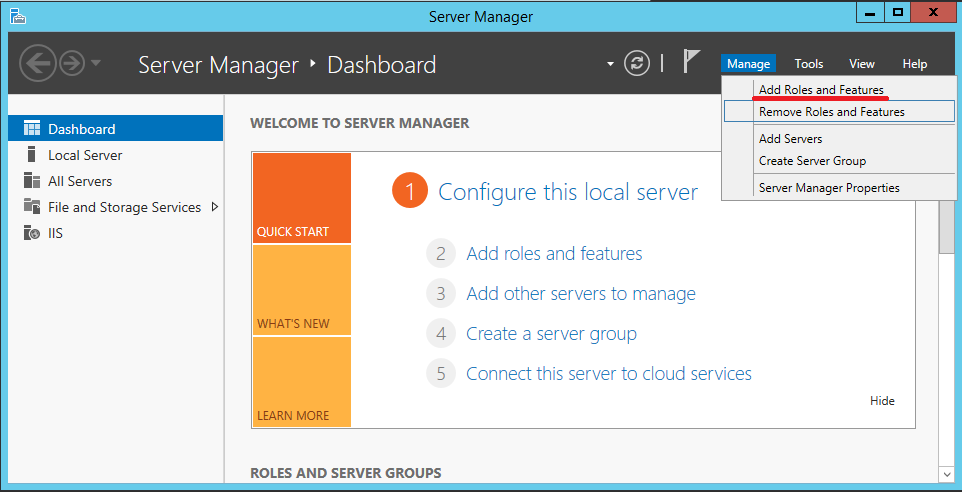Click the forward navigation arrow icon
This screenshot has height=492, width=962.
tap(72, 63)
